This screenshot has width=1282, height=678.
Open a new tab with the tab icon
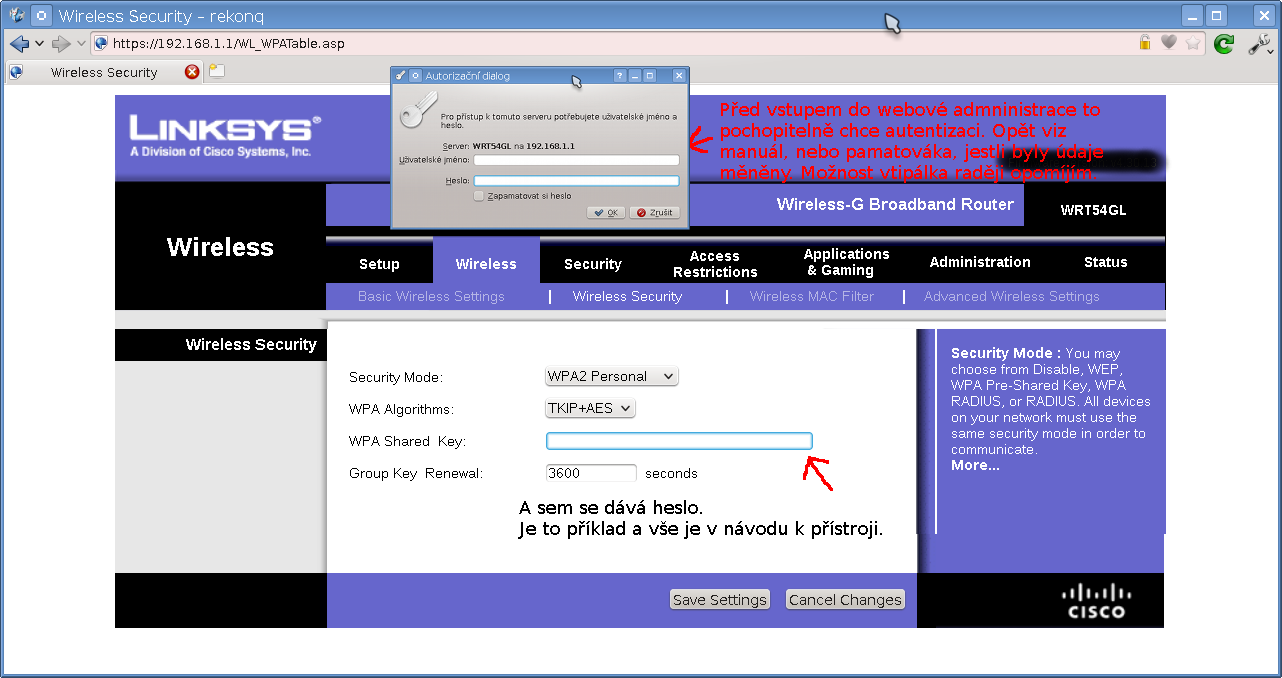216,72
